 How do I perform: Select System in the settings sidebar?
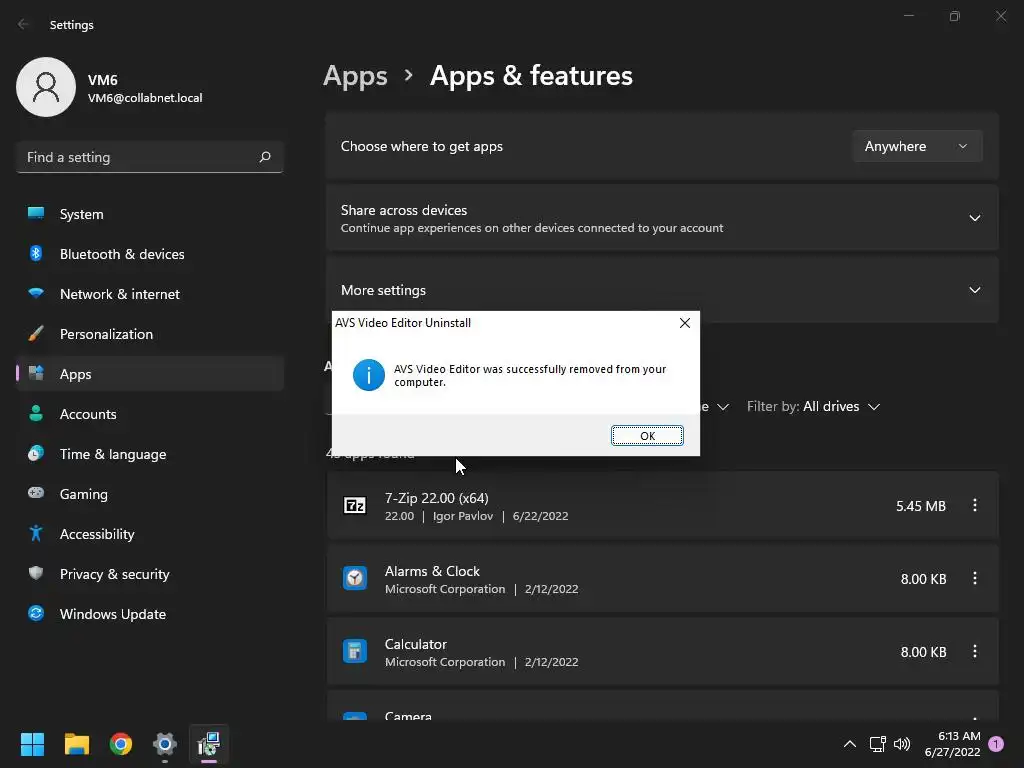point(81,214)
